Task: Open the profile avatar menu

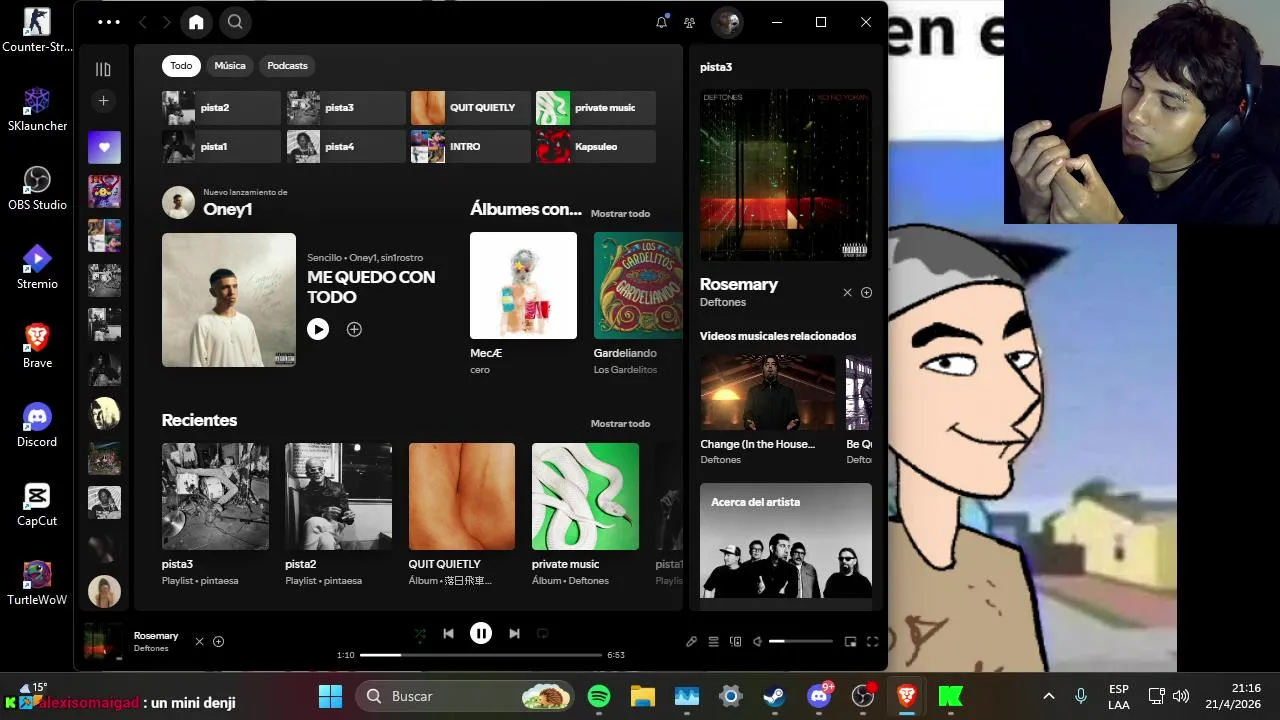Action: point(727,22)
